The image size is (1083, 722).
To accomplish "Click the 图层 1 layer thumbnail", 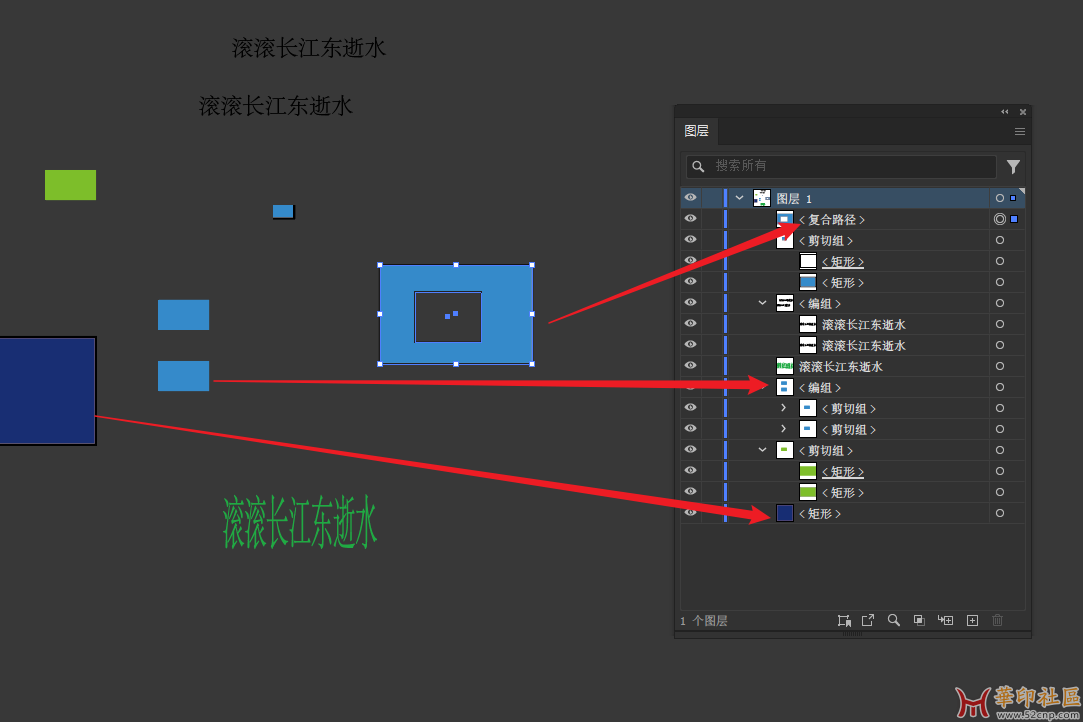I will [x=761, y=198].
